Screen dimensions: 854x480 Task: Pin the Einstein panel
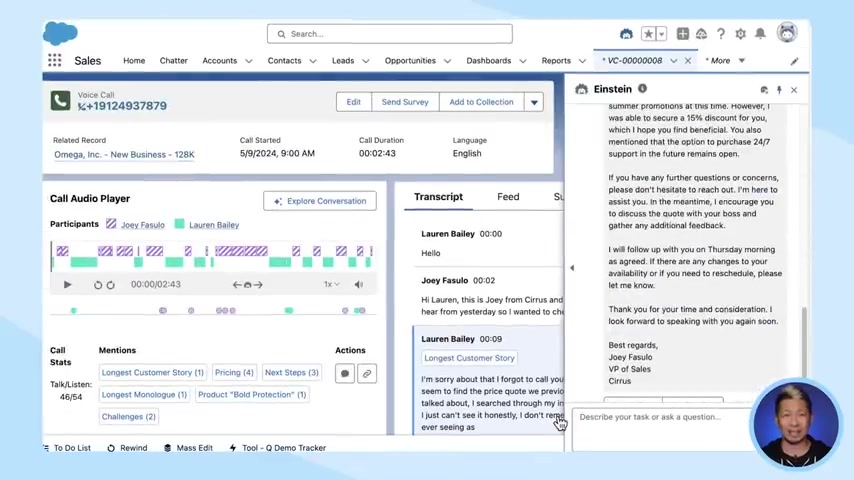pos(779,90)
